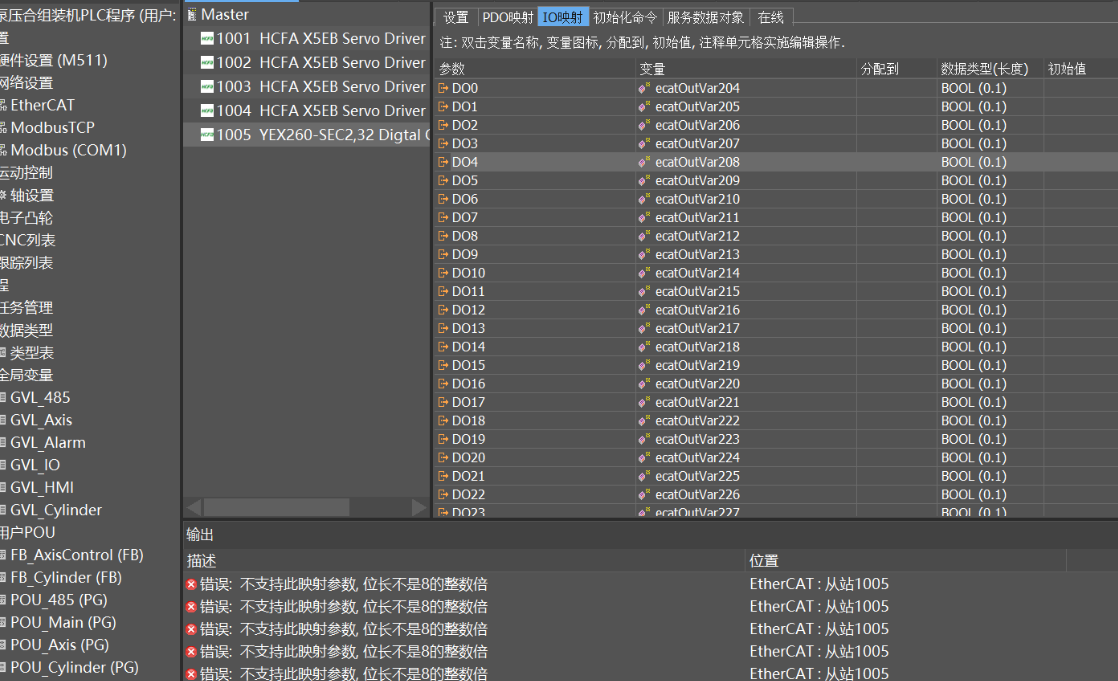Viewport: 1118px width, 681px height.
Task: Click right arrow of device list scrollbar
Action: [x=420, y=507]
